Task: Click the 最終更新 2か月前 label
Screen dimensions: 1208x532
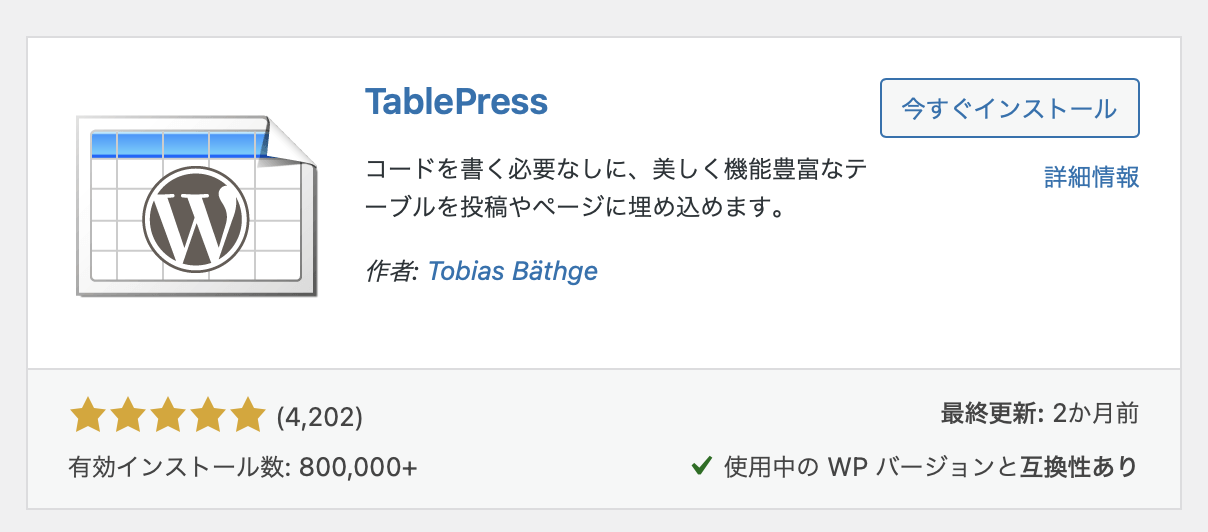Action: click(1040, 414)
